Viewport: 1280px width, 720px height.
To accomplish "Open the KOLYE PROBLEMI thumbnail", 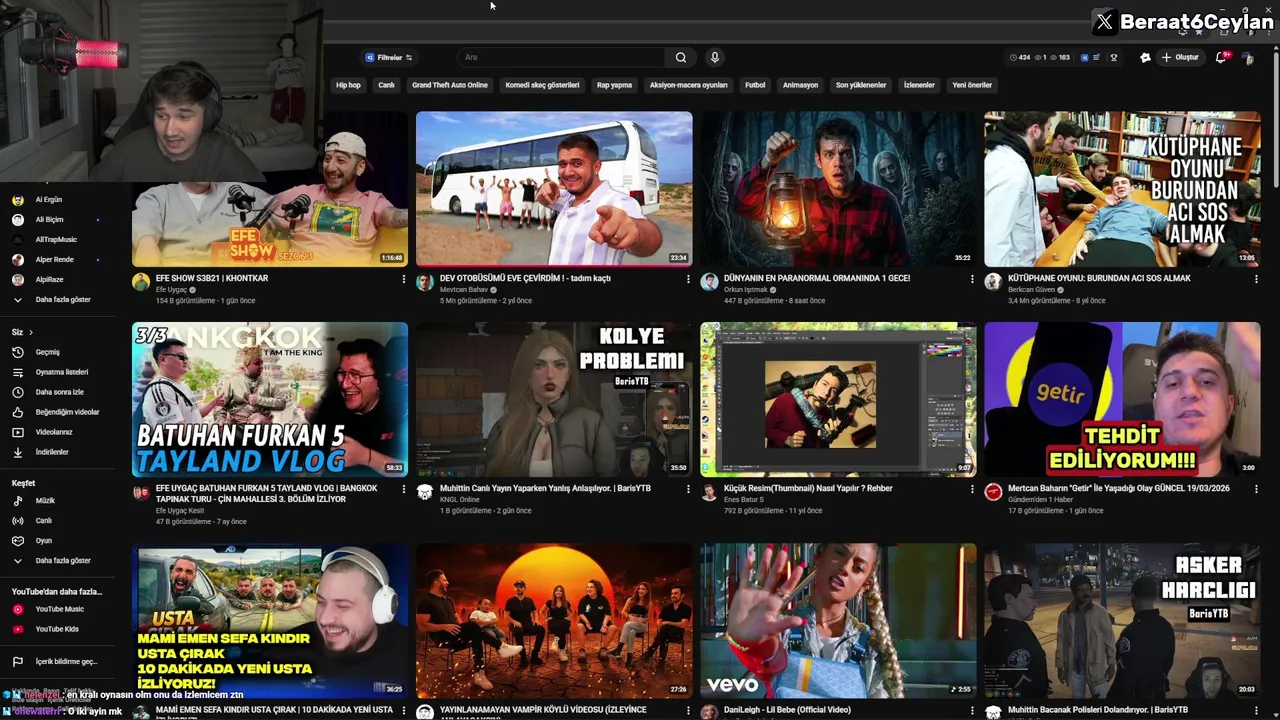I will [x=554, y=399].
